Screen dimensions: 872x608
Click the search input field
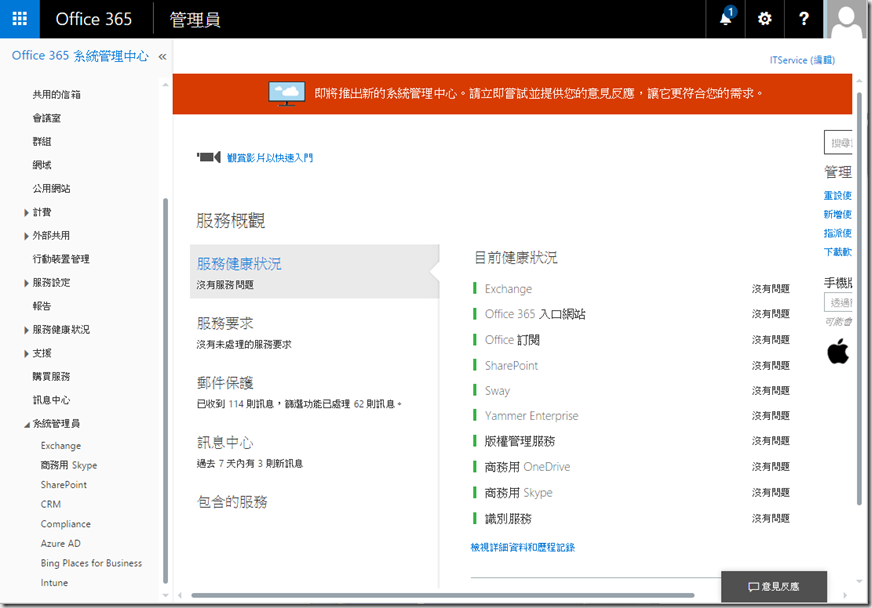tap(838, 142)
